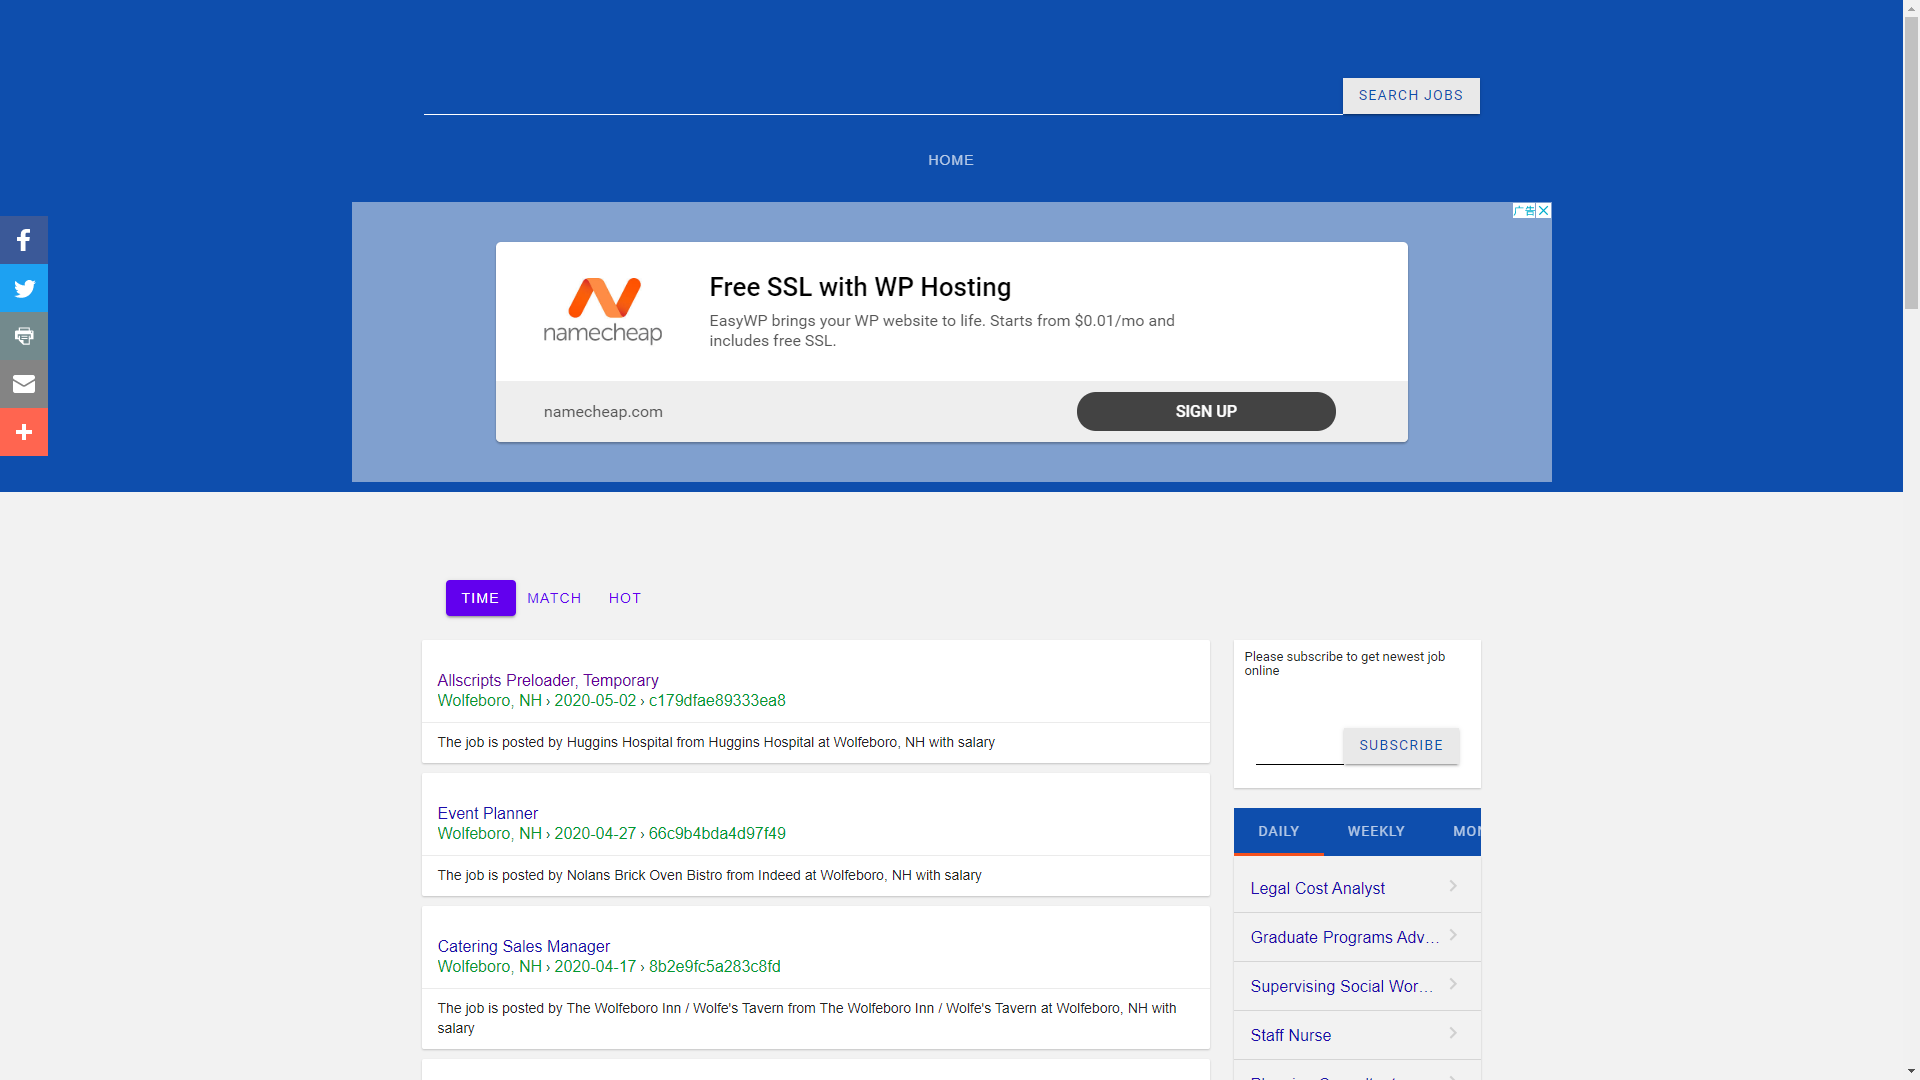Close the Namecheap advertisement with the X icon
The height and width of the screenshot is (1080, 1920).
click(1543, 211)
